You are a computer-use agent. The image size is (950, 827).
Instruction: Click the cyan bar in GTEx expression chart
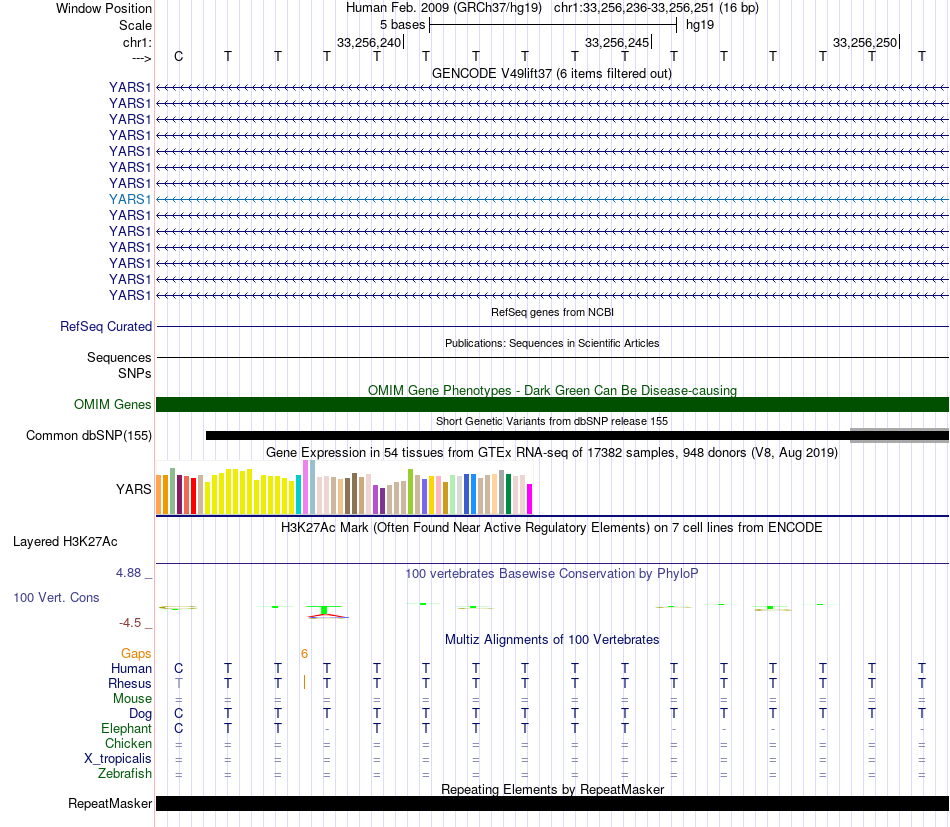pyautogui.click(x=299, y=494)
